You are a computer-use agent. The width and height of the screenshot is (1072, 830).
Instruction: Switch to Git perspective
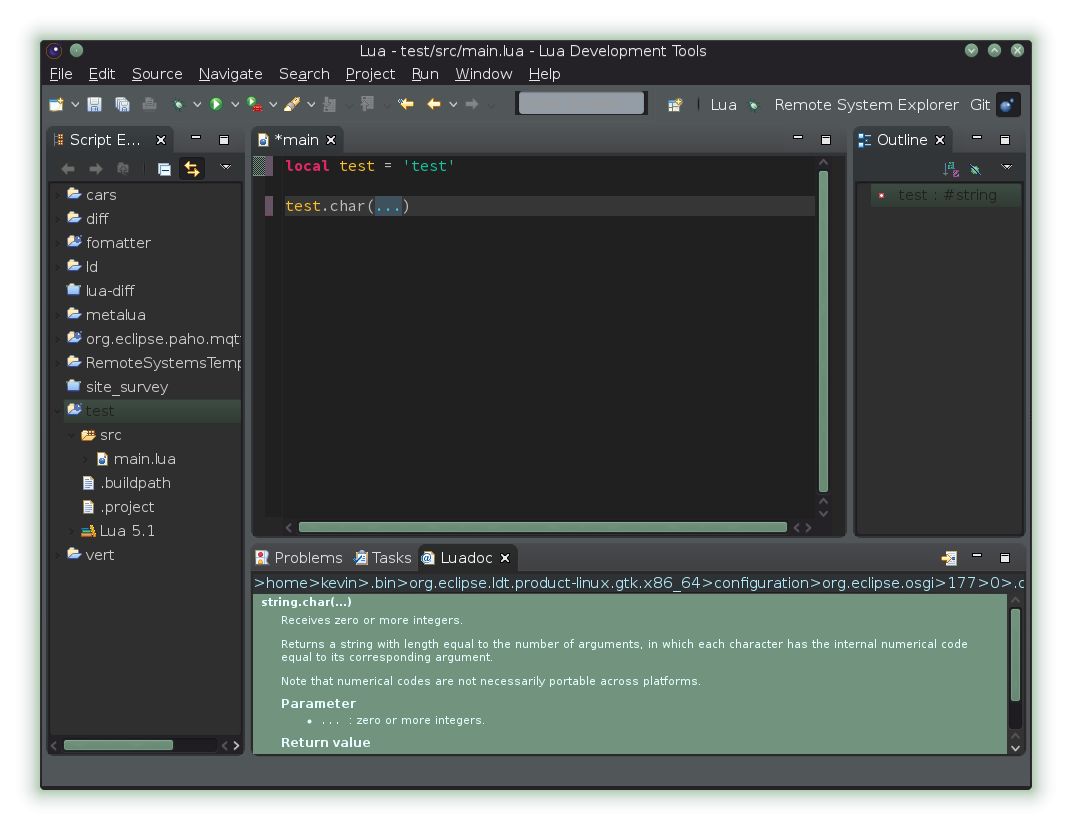[980, 105]
